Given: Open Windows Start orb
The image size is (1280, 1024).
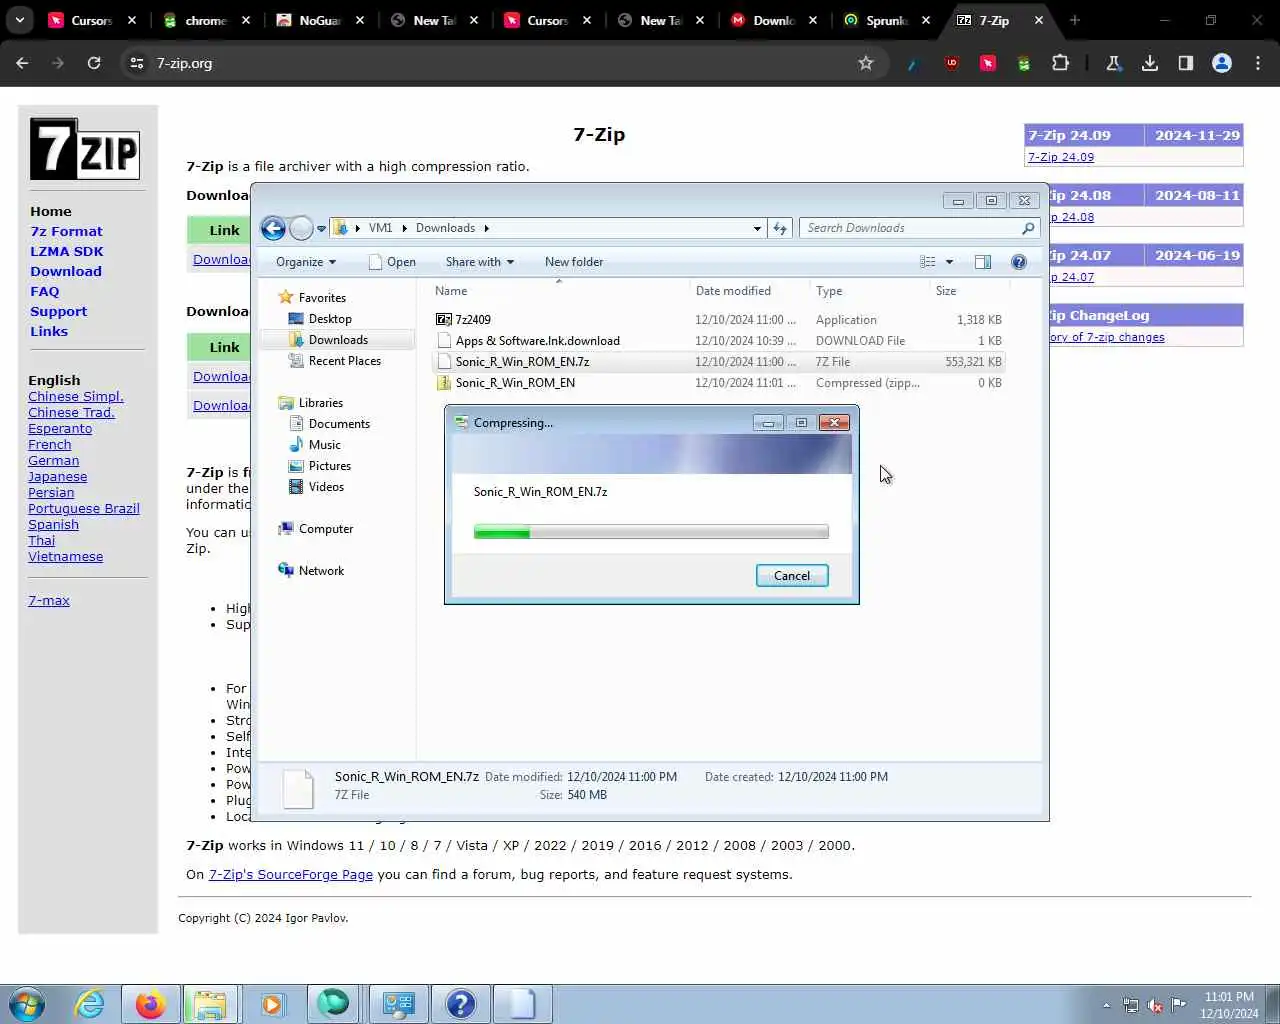Looking at the screenshot, I should pyautogui.click(x=27, y=1004).
